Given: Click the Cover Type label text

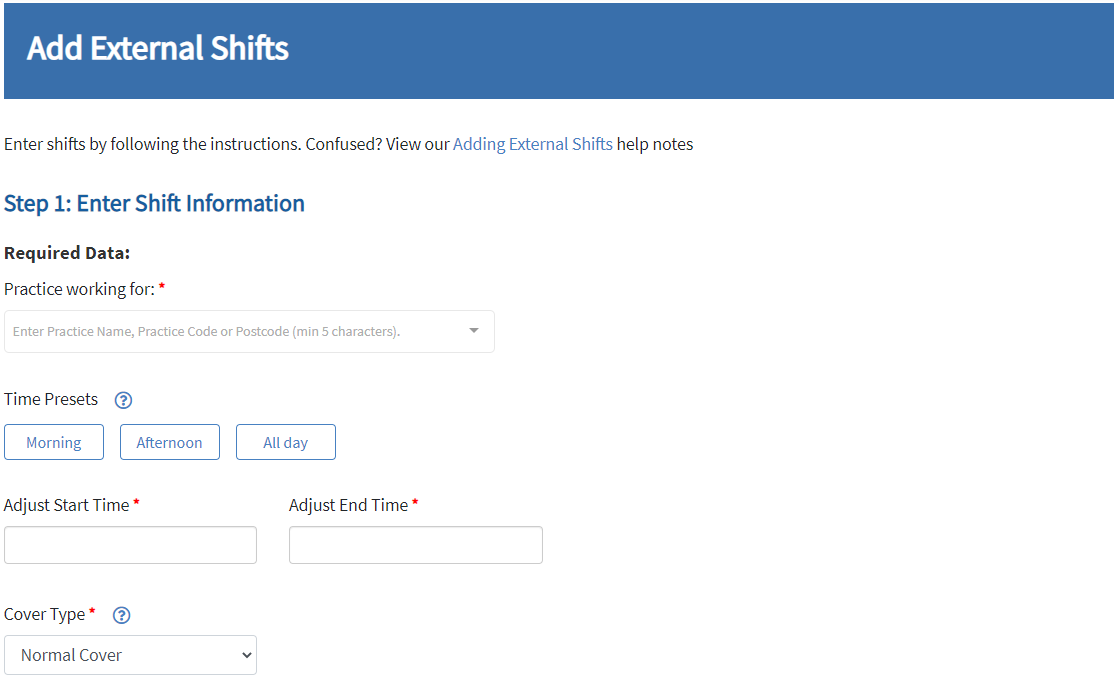Looking at the screenshot, I should tap(44, 615).
